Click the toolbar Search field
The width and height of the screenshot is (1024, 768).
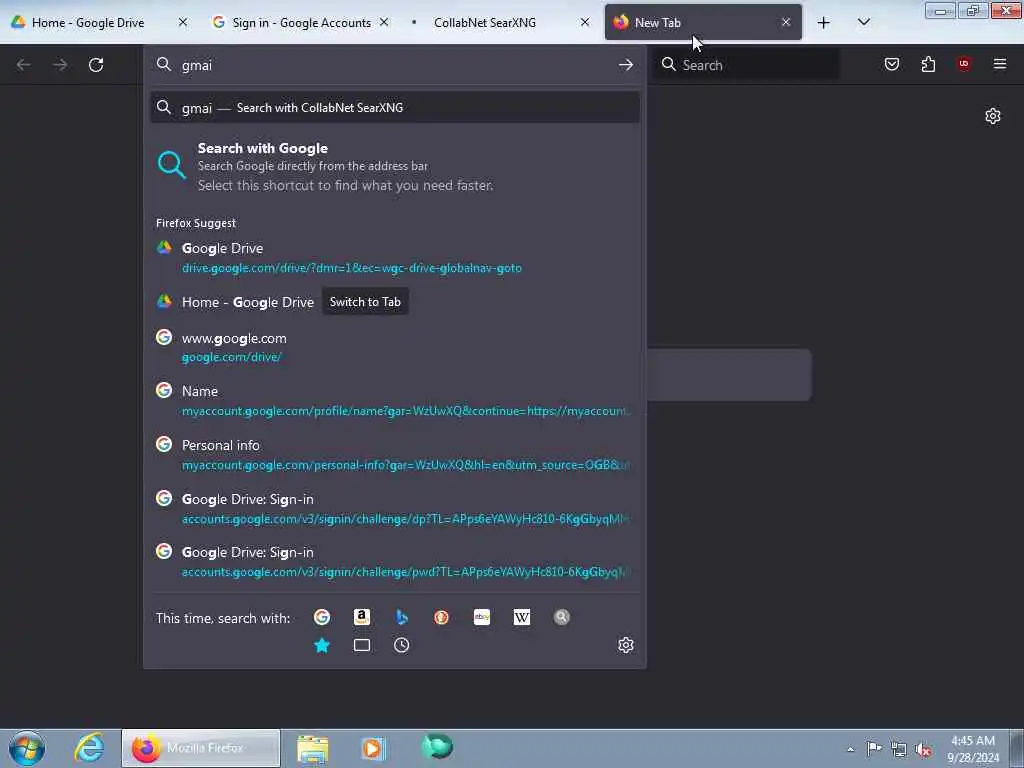pos(747,65)
